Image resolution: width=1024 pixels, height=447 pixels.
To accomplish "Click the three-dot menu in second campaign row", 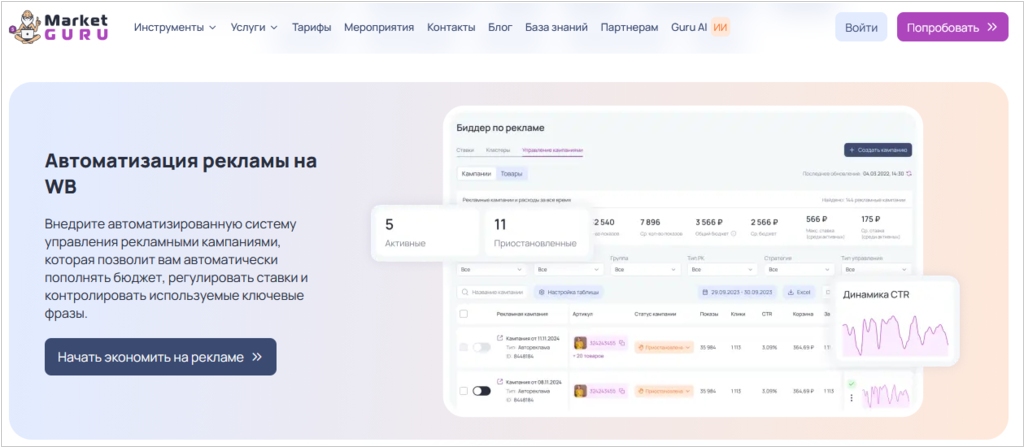I will (851, 397).
